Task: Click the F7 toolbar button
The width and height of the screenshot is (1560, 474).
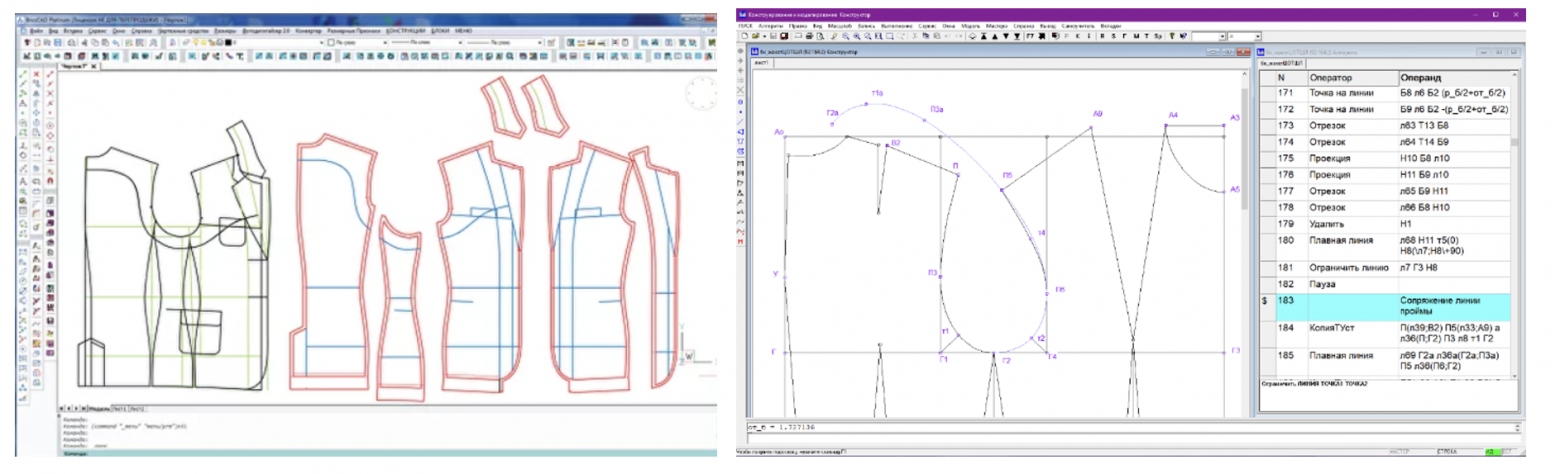Action: pyautogui.click(x=1030, y=36)
